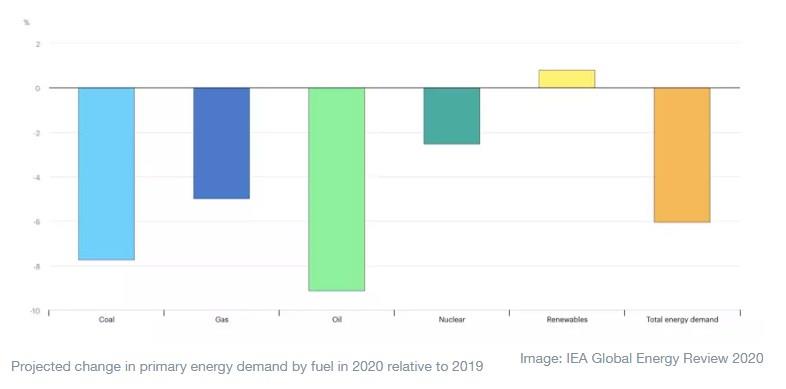
Task: Click the light blue Coal bar
Action: pyautogui.click(x=106, y=174)
